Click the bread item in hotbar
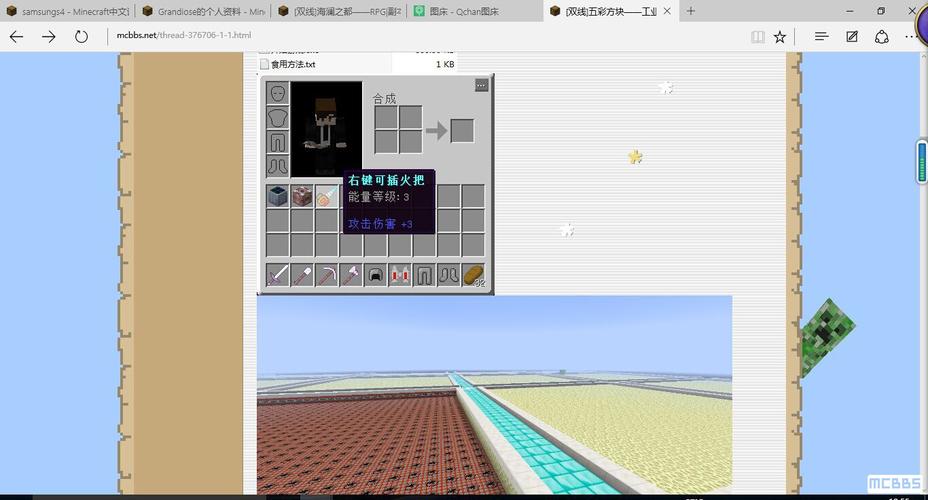 [473, 274]
